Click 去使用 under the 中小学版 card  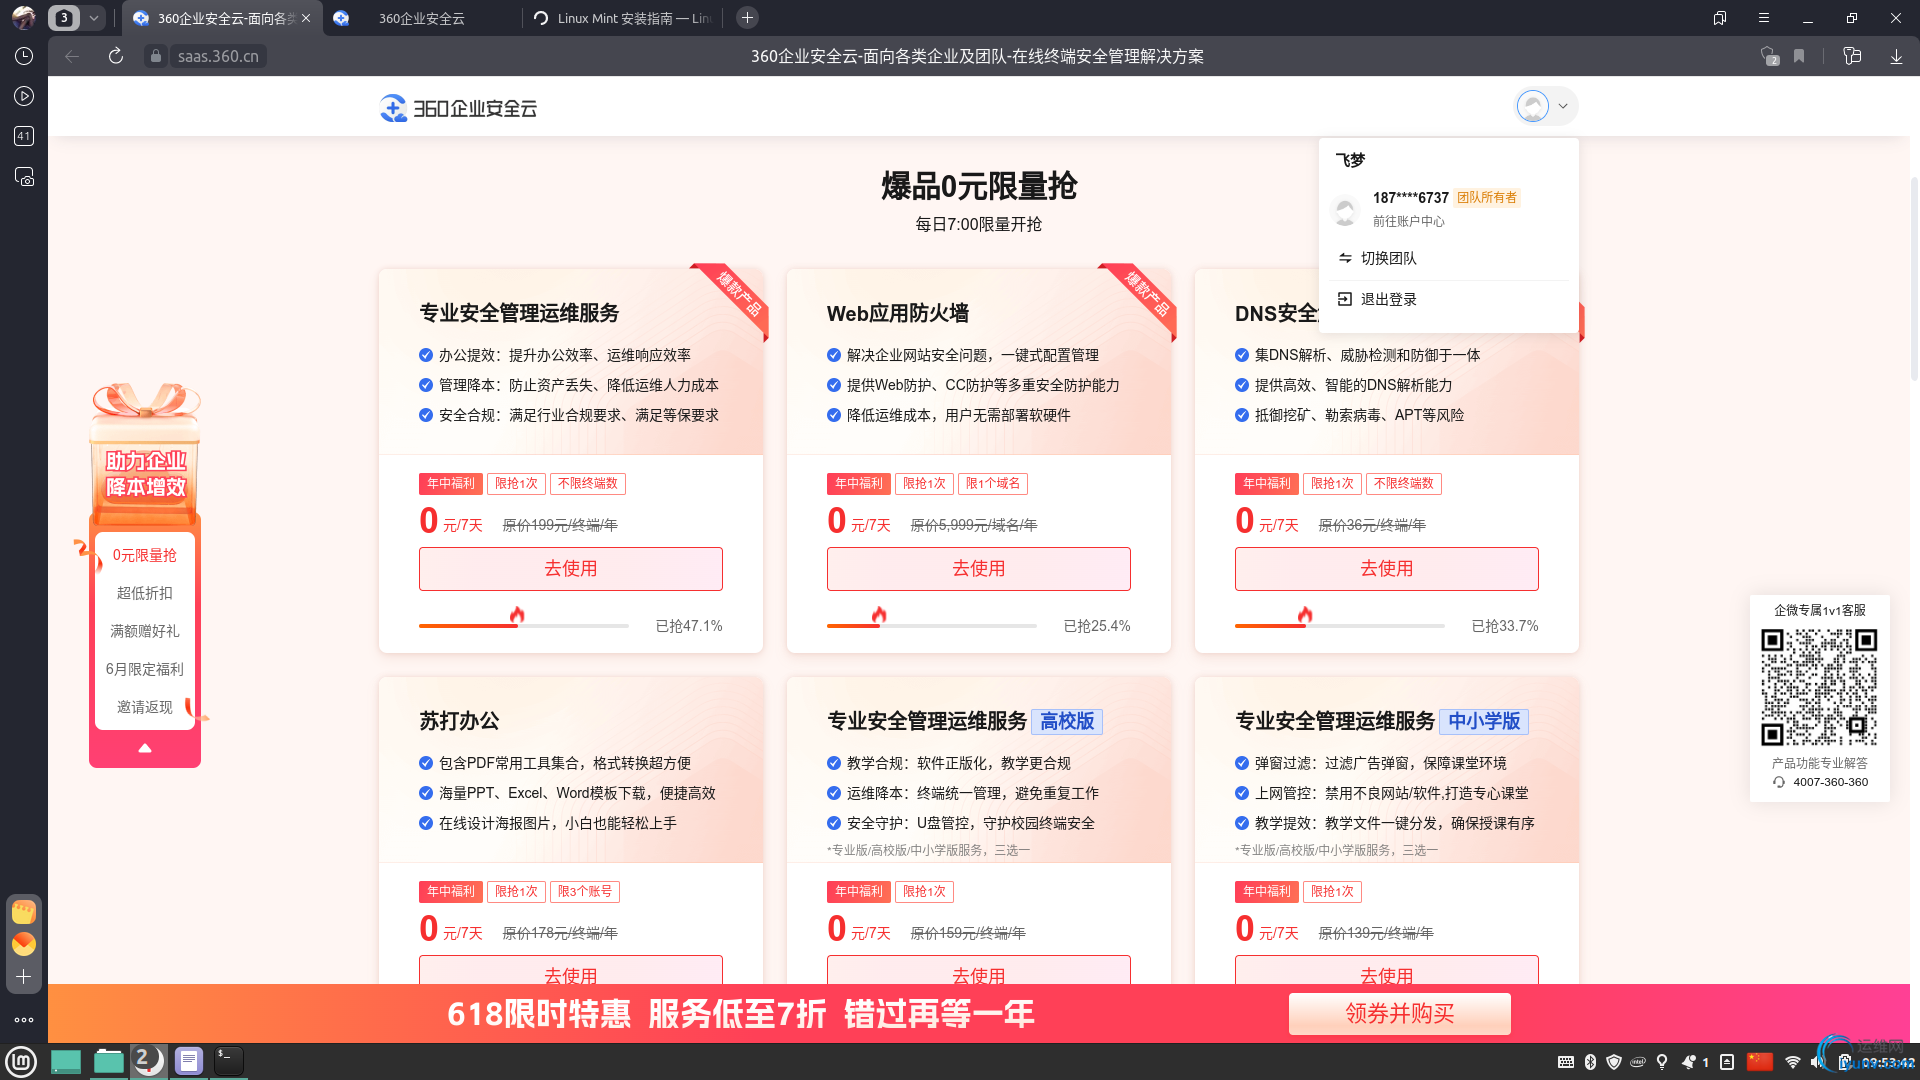pyautogui.click(x=1386, y=970)
